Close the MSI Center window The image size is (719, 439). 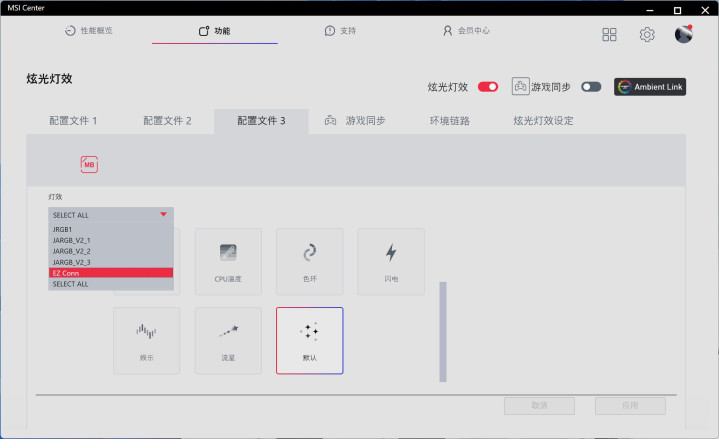pyautogui.click(x=705, y=10)
